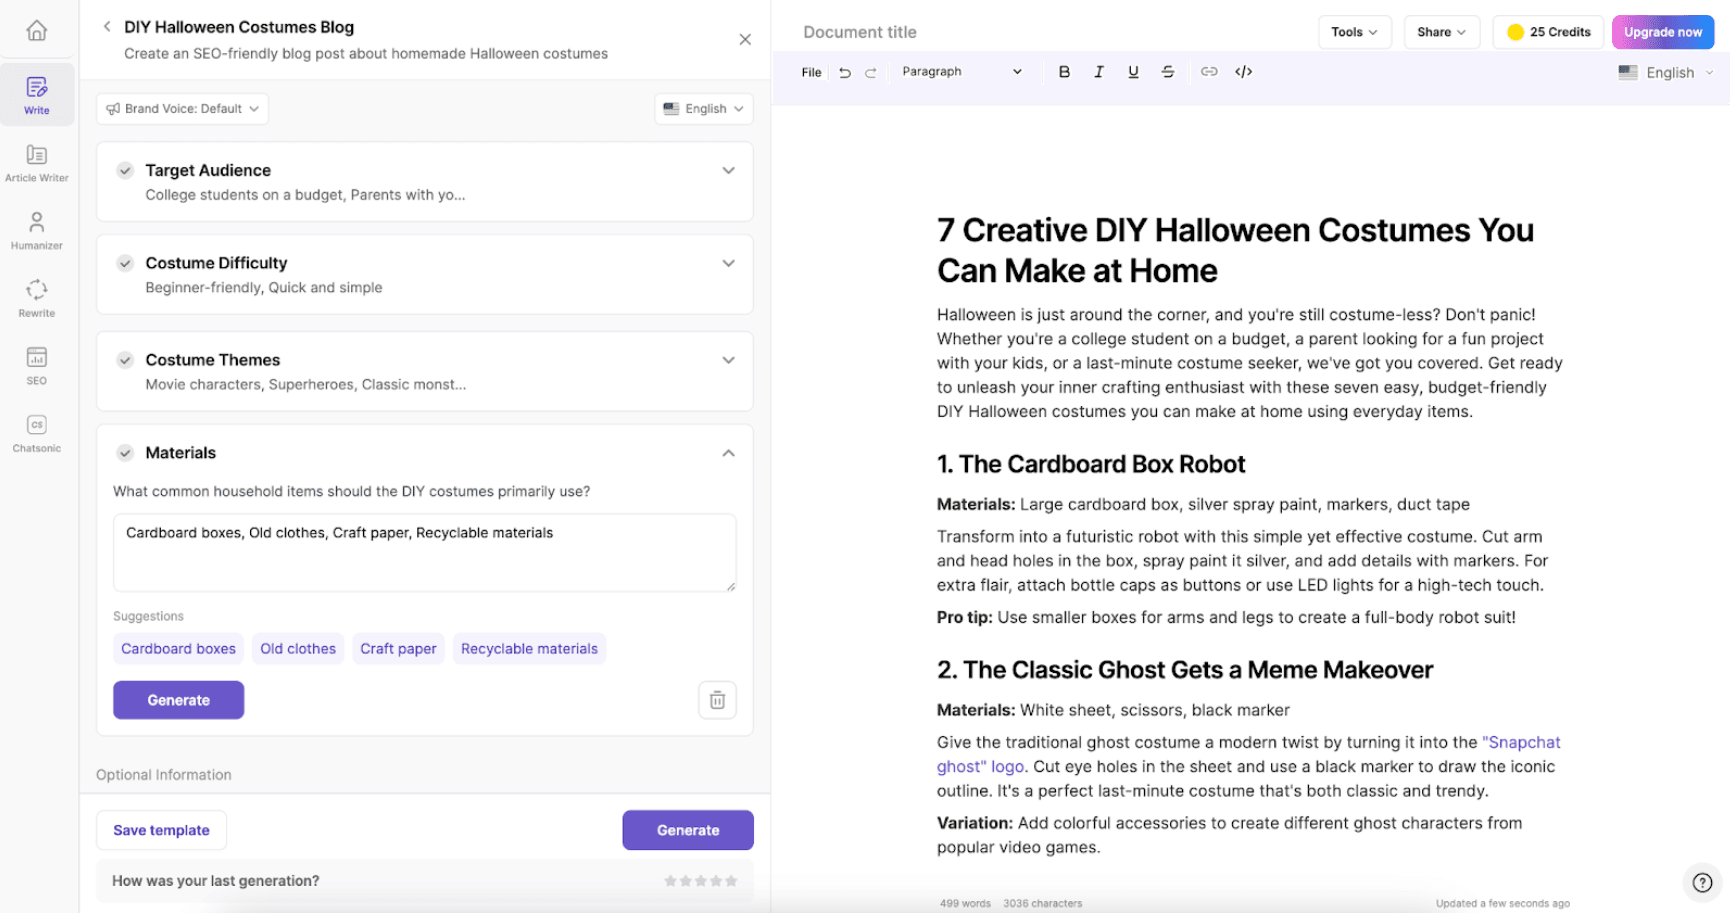Undo the last edit in editor toolbar
Screen dimensions: 1730x914
click(x=845, y=72)
